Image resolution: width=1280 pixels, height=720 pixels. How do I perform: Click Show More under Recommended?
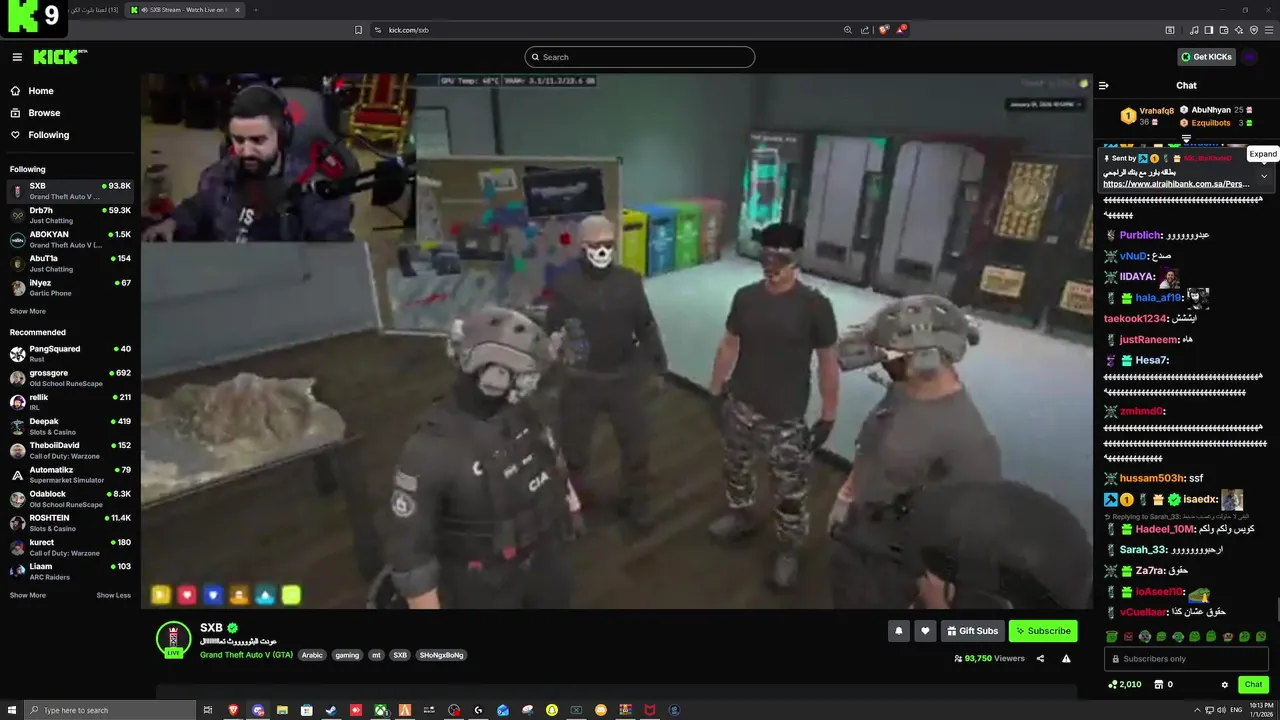(28, 595)
